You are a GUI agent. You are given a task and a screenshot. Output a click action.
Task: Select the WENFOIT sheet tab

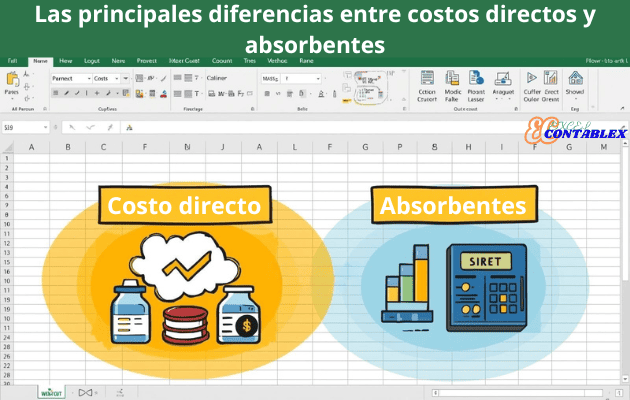(51, 391)
